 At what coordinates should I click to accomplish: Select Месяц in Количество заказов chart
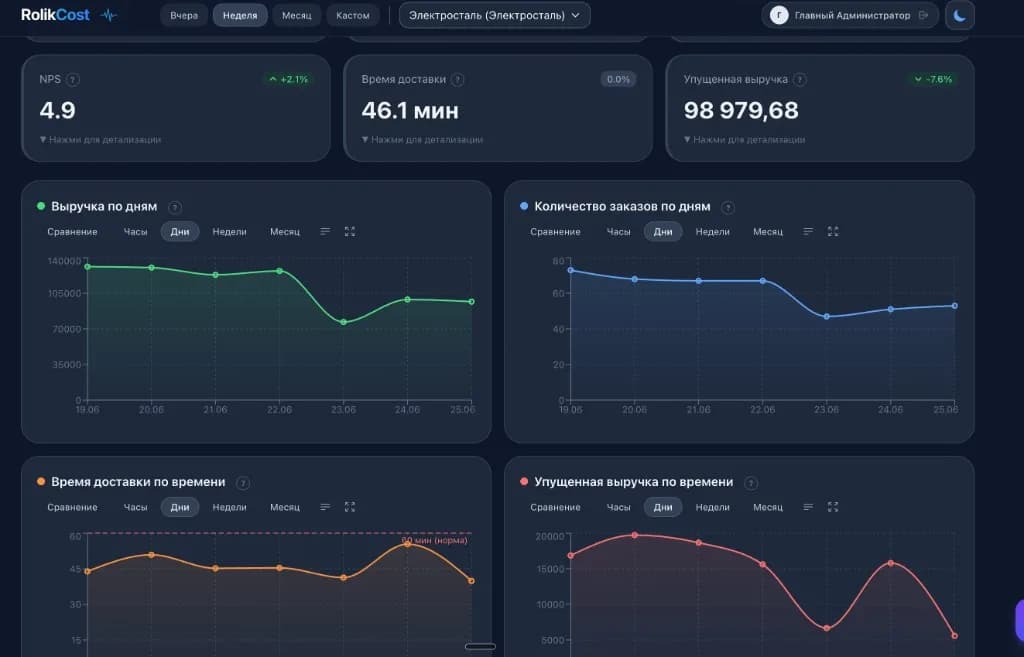click(767, 232)
